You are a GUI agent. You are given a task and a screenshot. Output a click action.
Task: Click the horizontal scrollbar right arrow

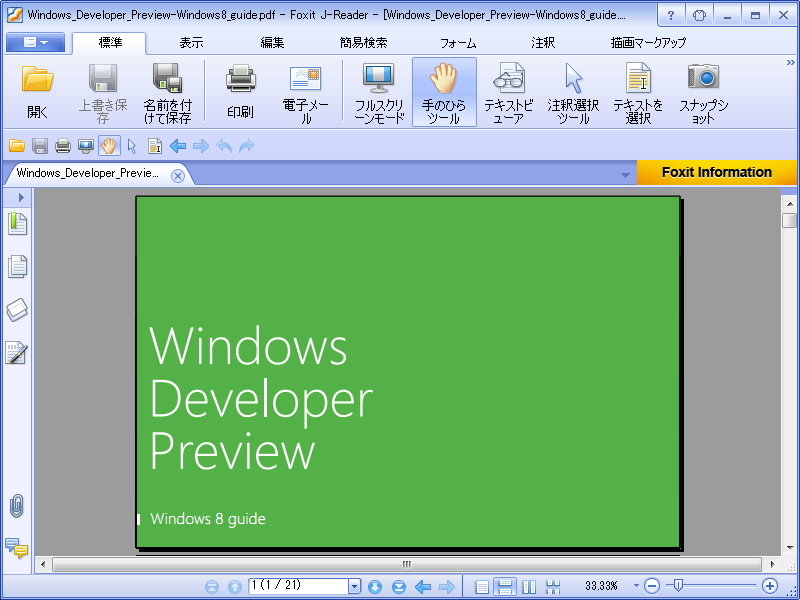(772, 564)
